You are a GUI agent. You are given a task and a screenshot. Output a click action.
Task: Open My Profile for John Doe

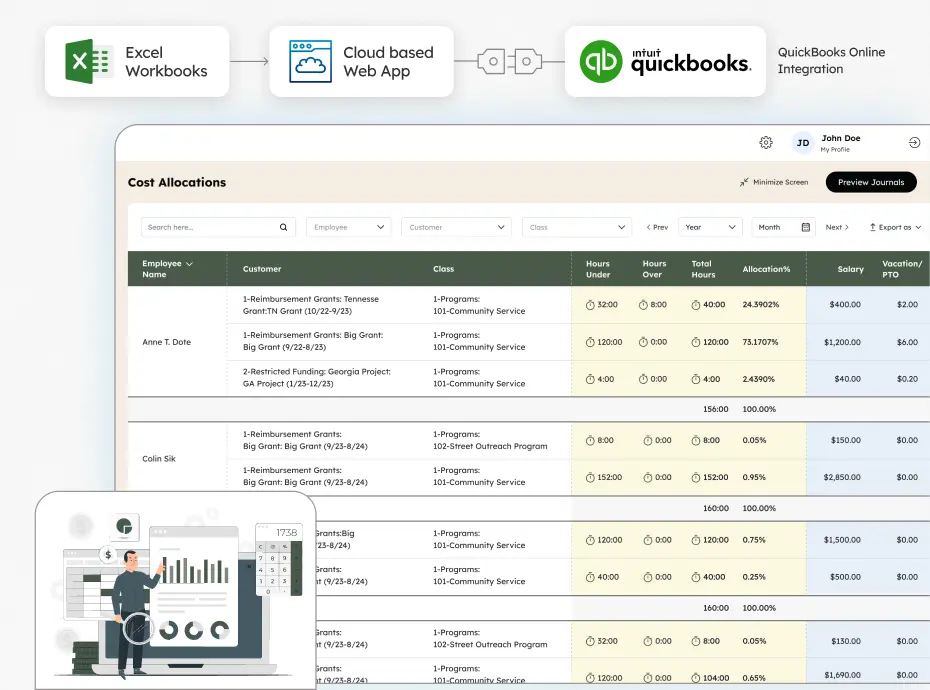click(837, 148)
